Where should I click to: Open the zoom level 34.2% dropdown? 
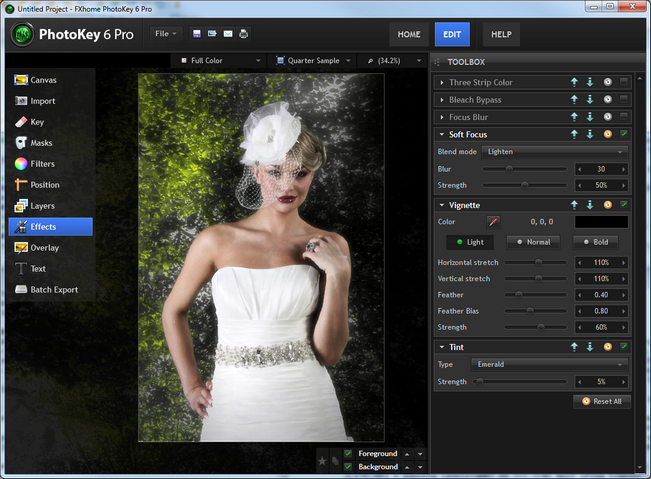click(x=394, y=61)
